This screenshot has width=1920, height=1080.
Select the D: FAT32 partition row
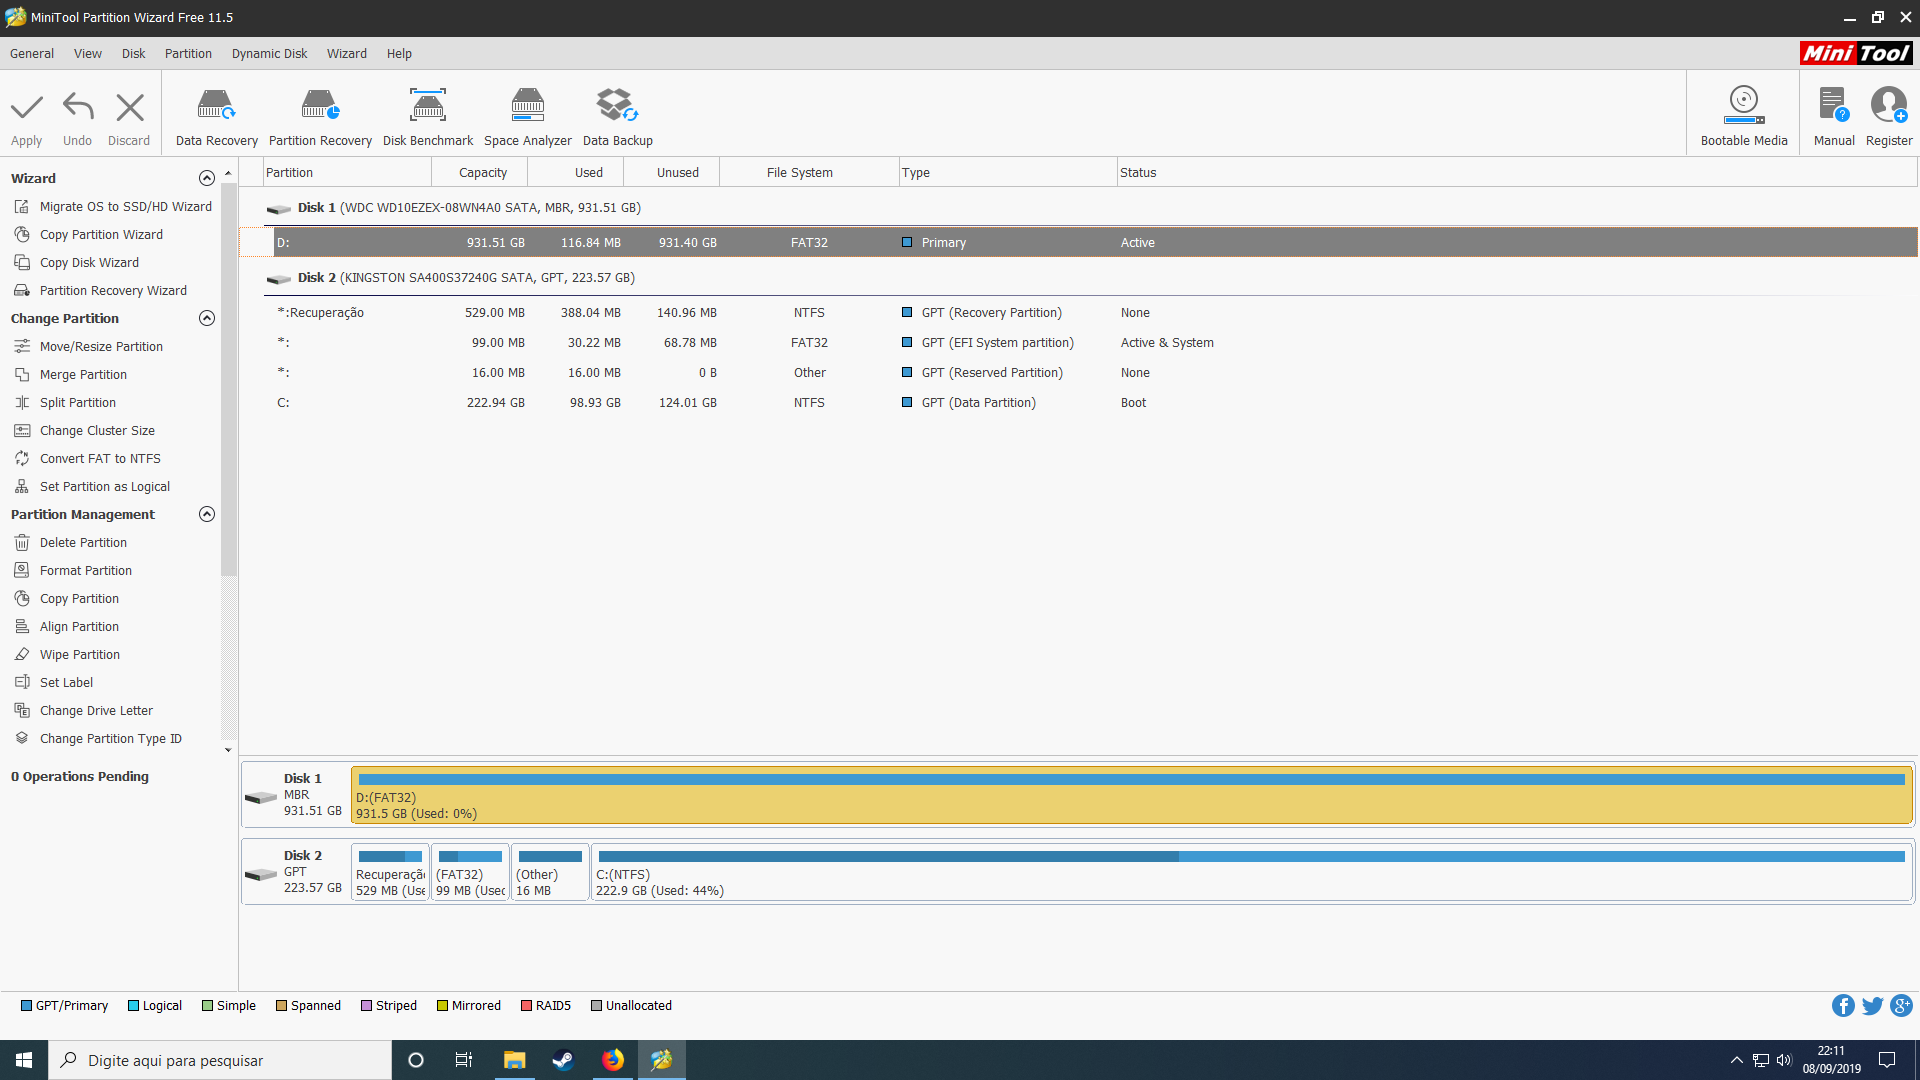click(x=1095, y=243)
